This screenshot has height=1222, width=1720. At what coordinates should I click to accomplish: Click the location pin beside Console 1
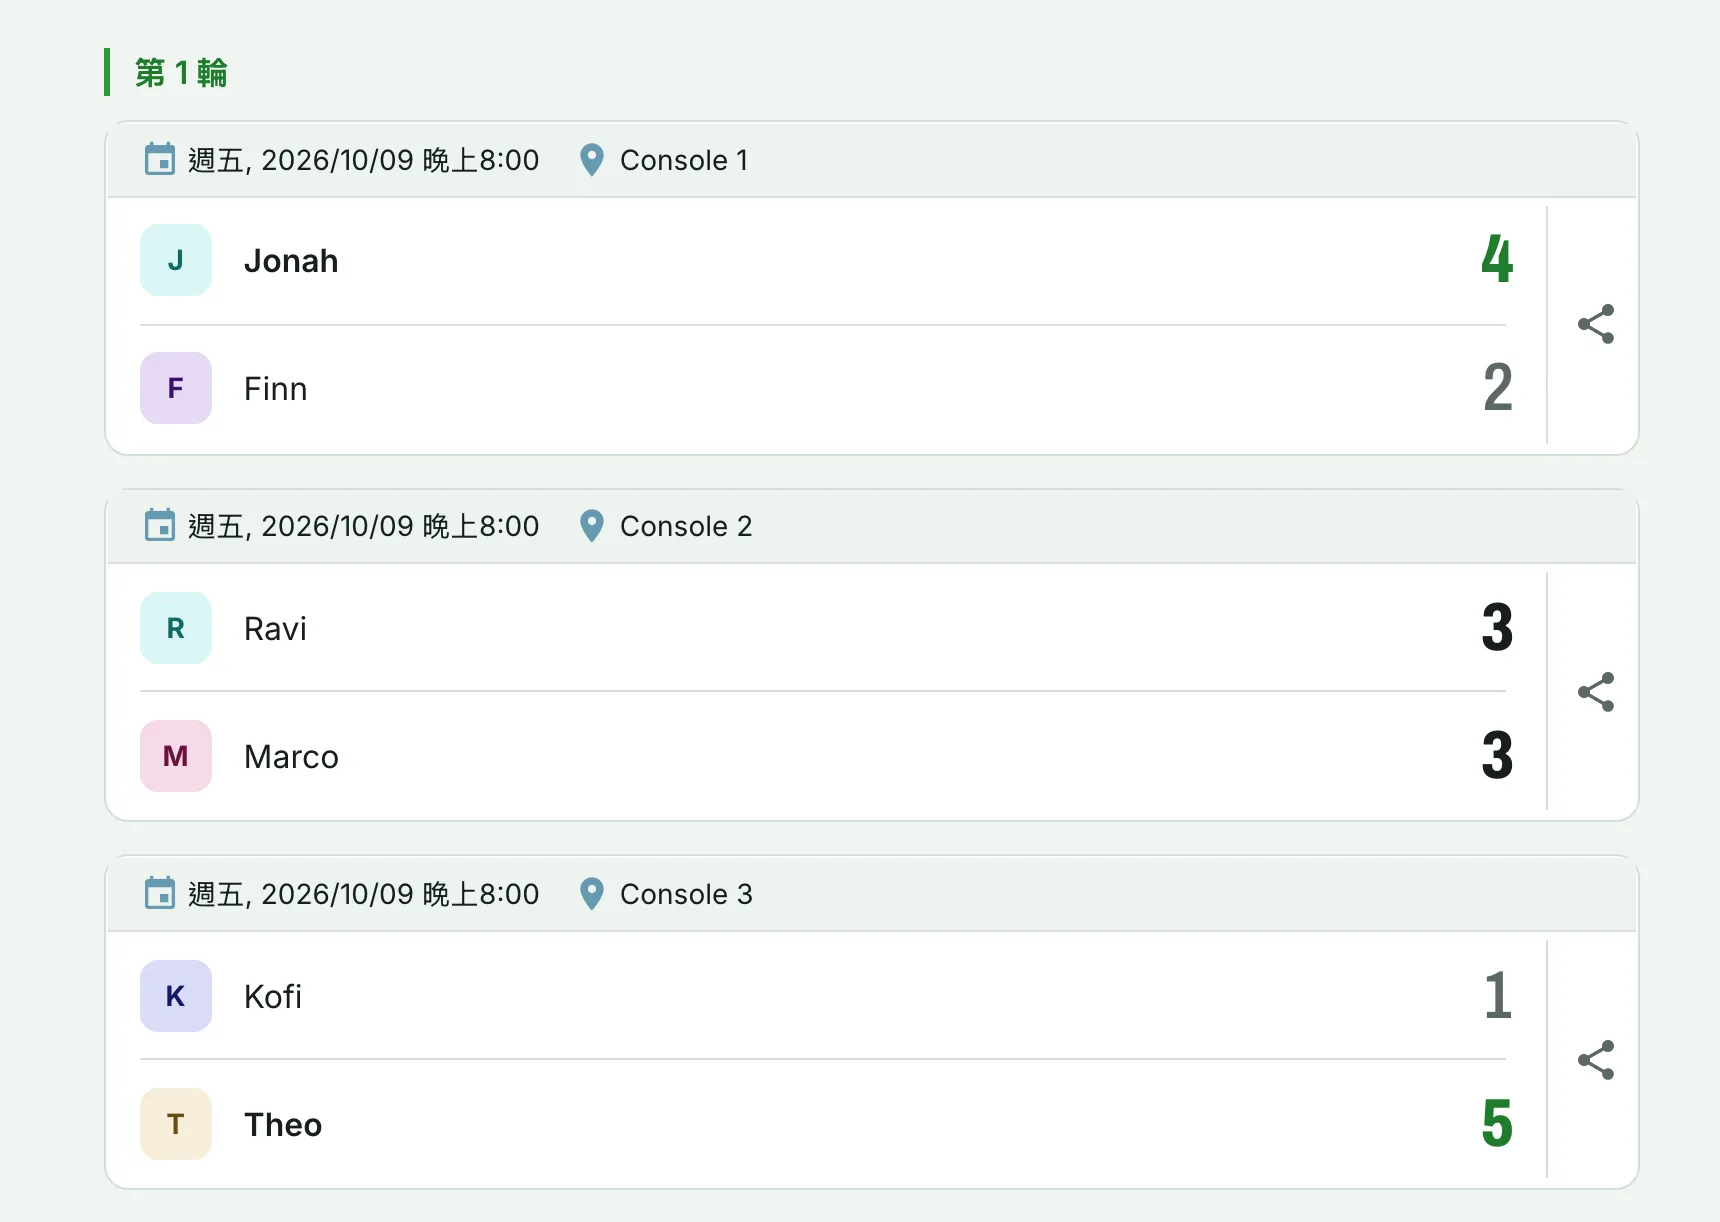pyautogui.click(x=592, y=160)
